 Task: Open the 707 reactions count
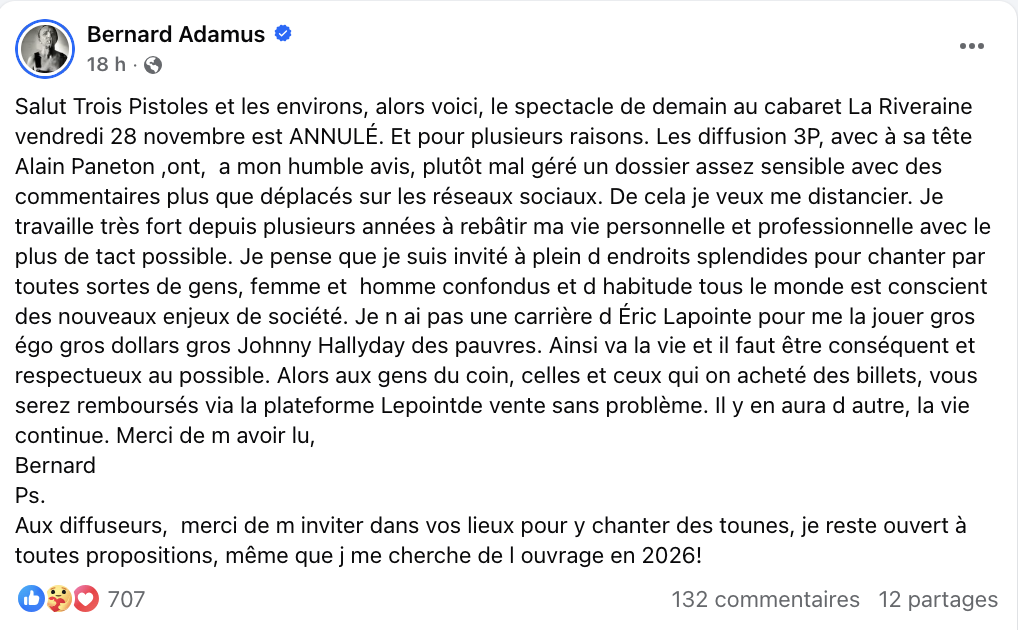point(126,599)
